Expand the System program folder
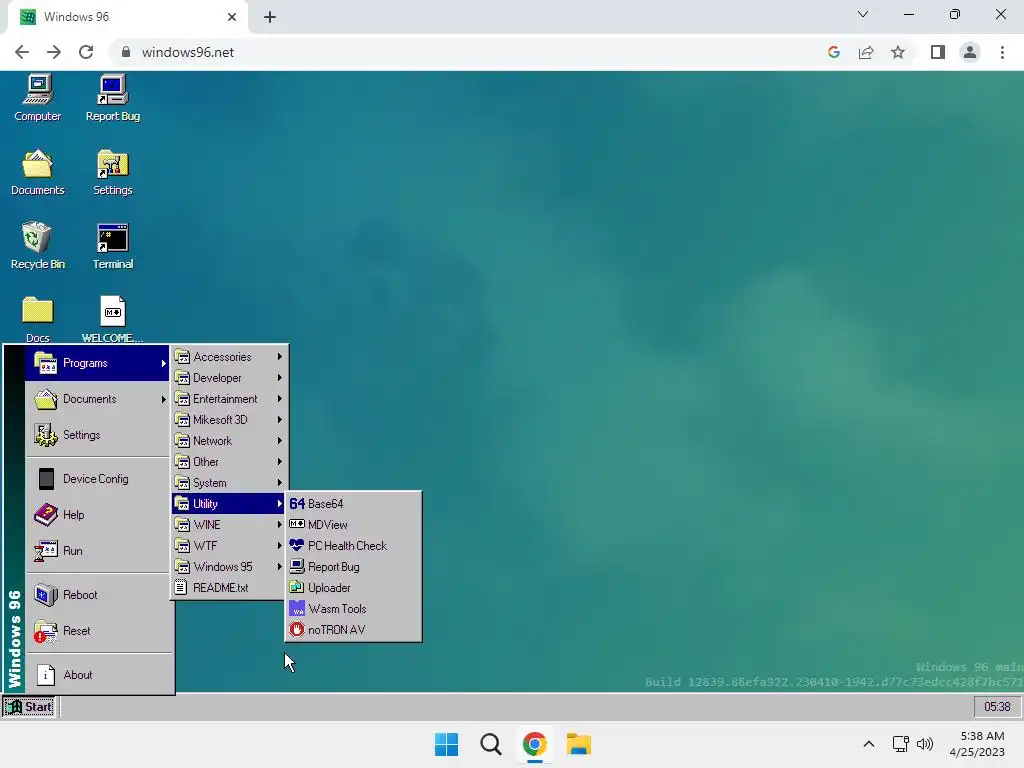Image resolution: width=1024 pixels, height=768 pixels. [229, 483]
